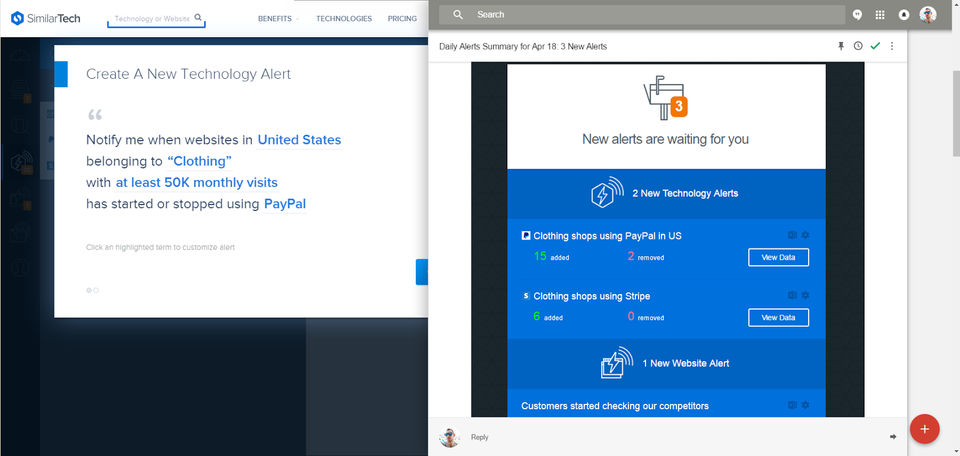This screenshot has width=960, height=456.
Task: Click the website alert lightning icon
Action: 617,363
